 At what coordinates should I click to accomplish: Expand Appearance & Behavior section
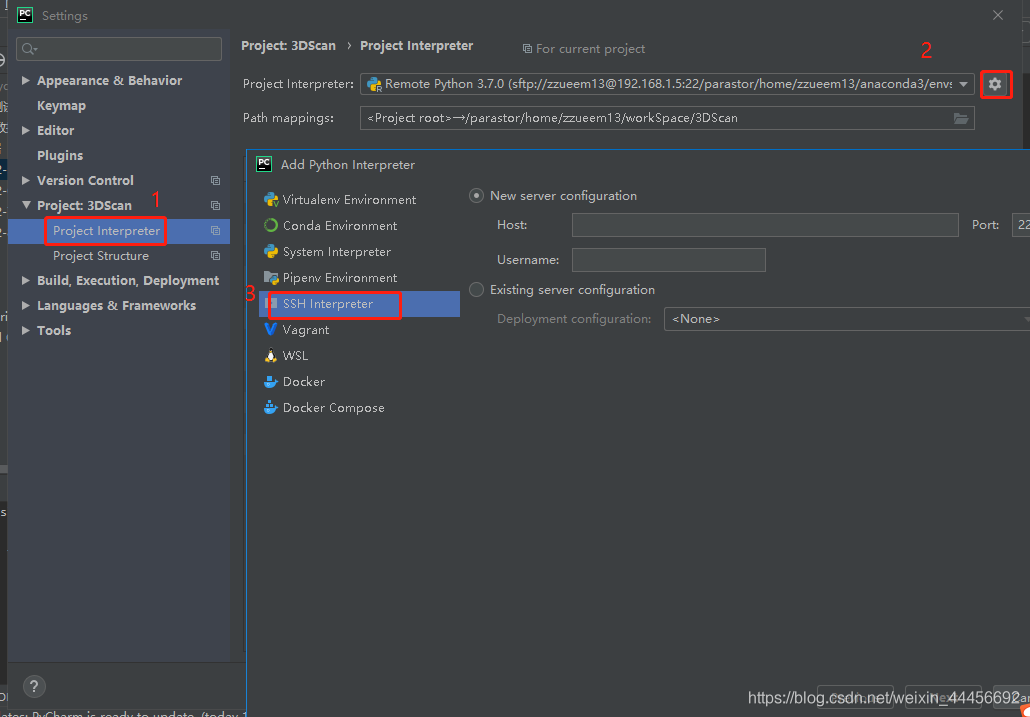[x=26, y=80]
